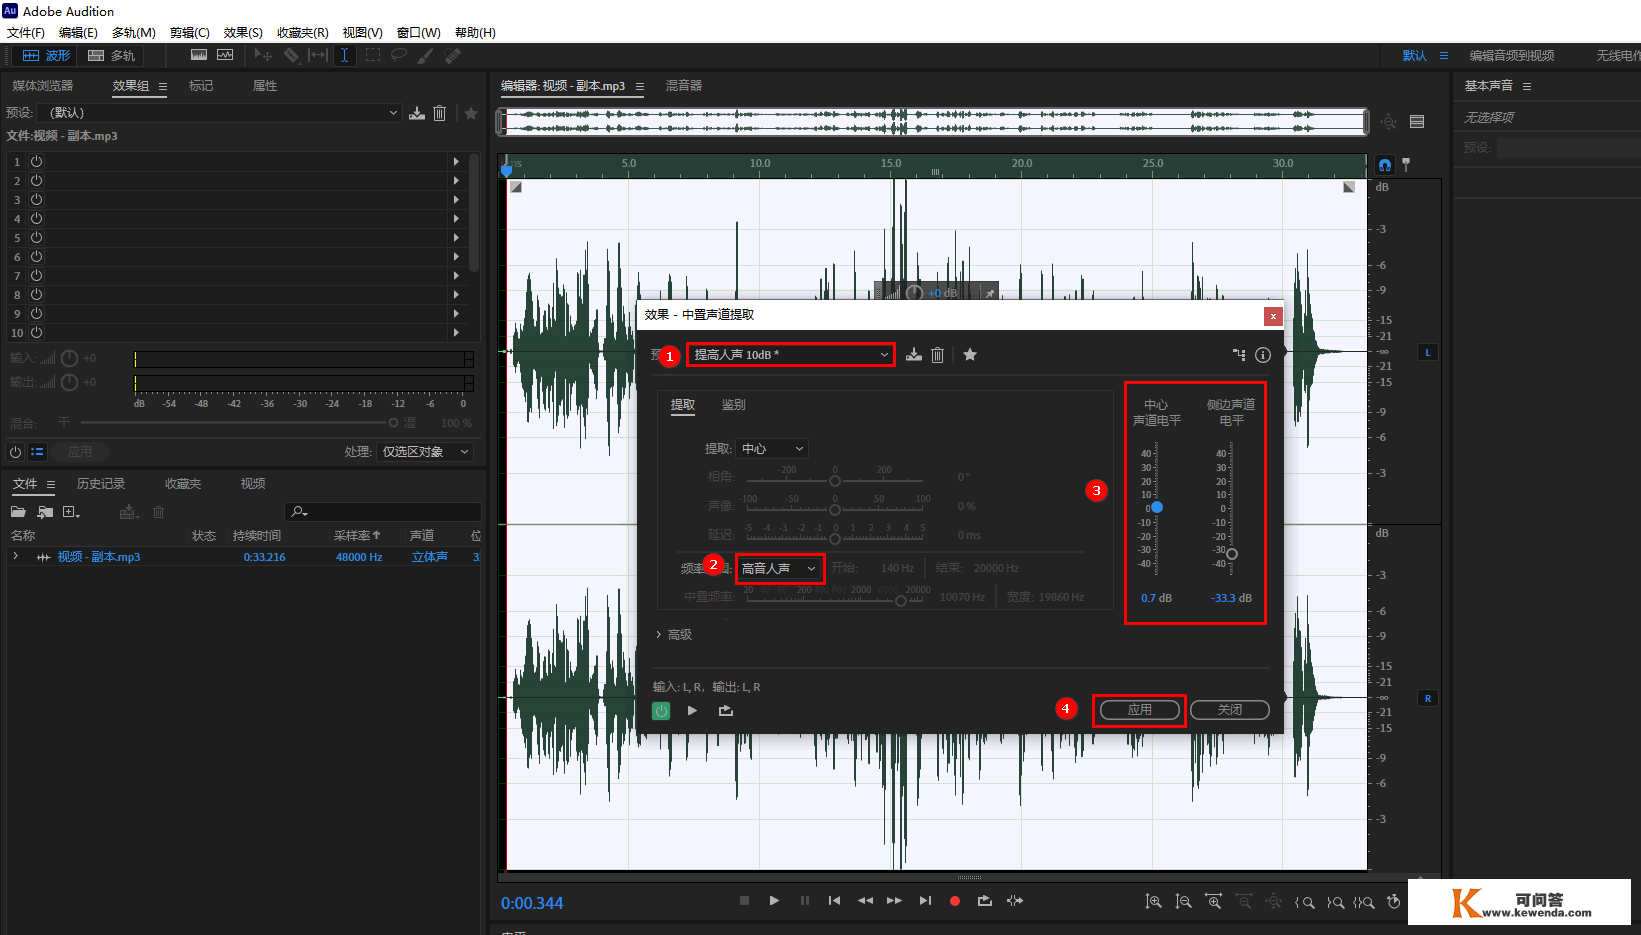Open 提取 中心 dropdown

771,449
